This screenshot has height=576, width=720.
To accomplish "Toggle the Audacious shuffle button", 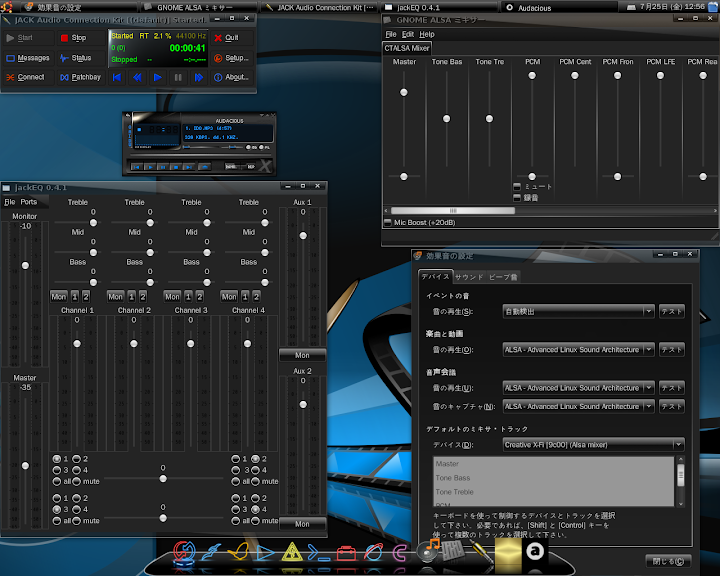I will point(233,166).
